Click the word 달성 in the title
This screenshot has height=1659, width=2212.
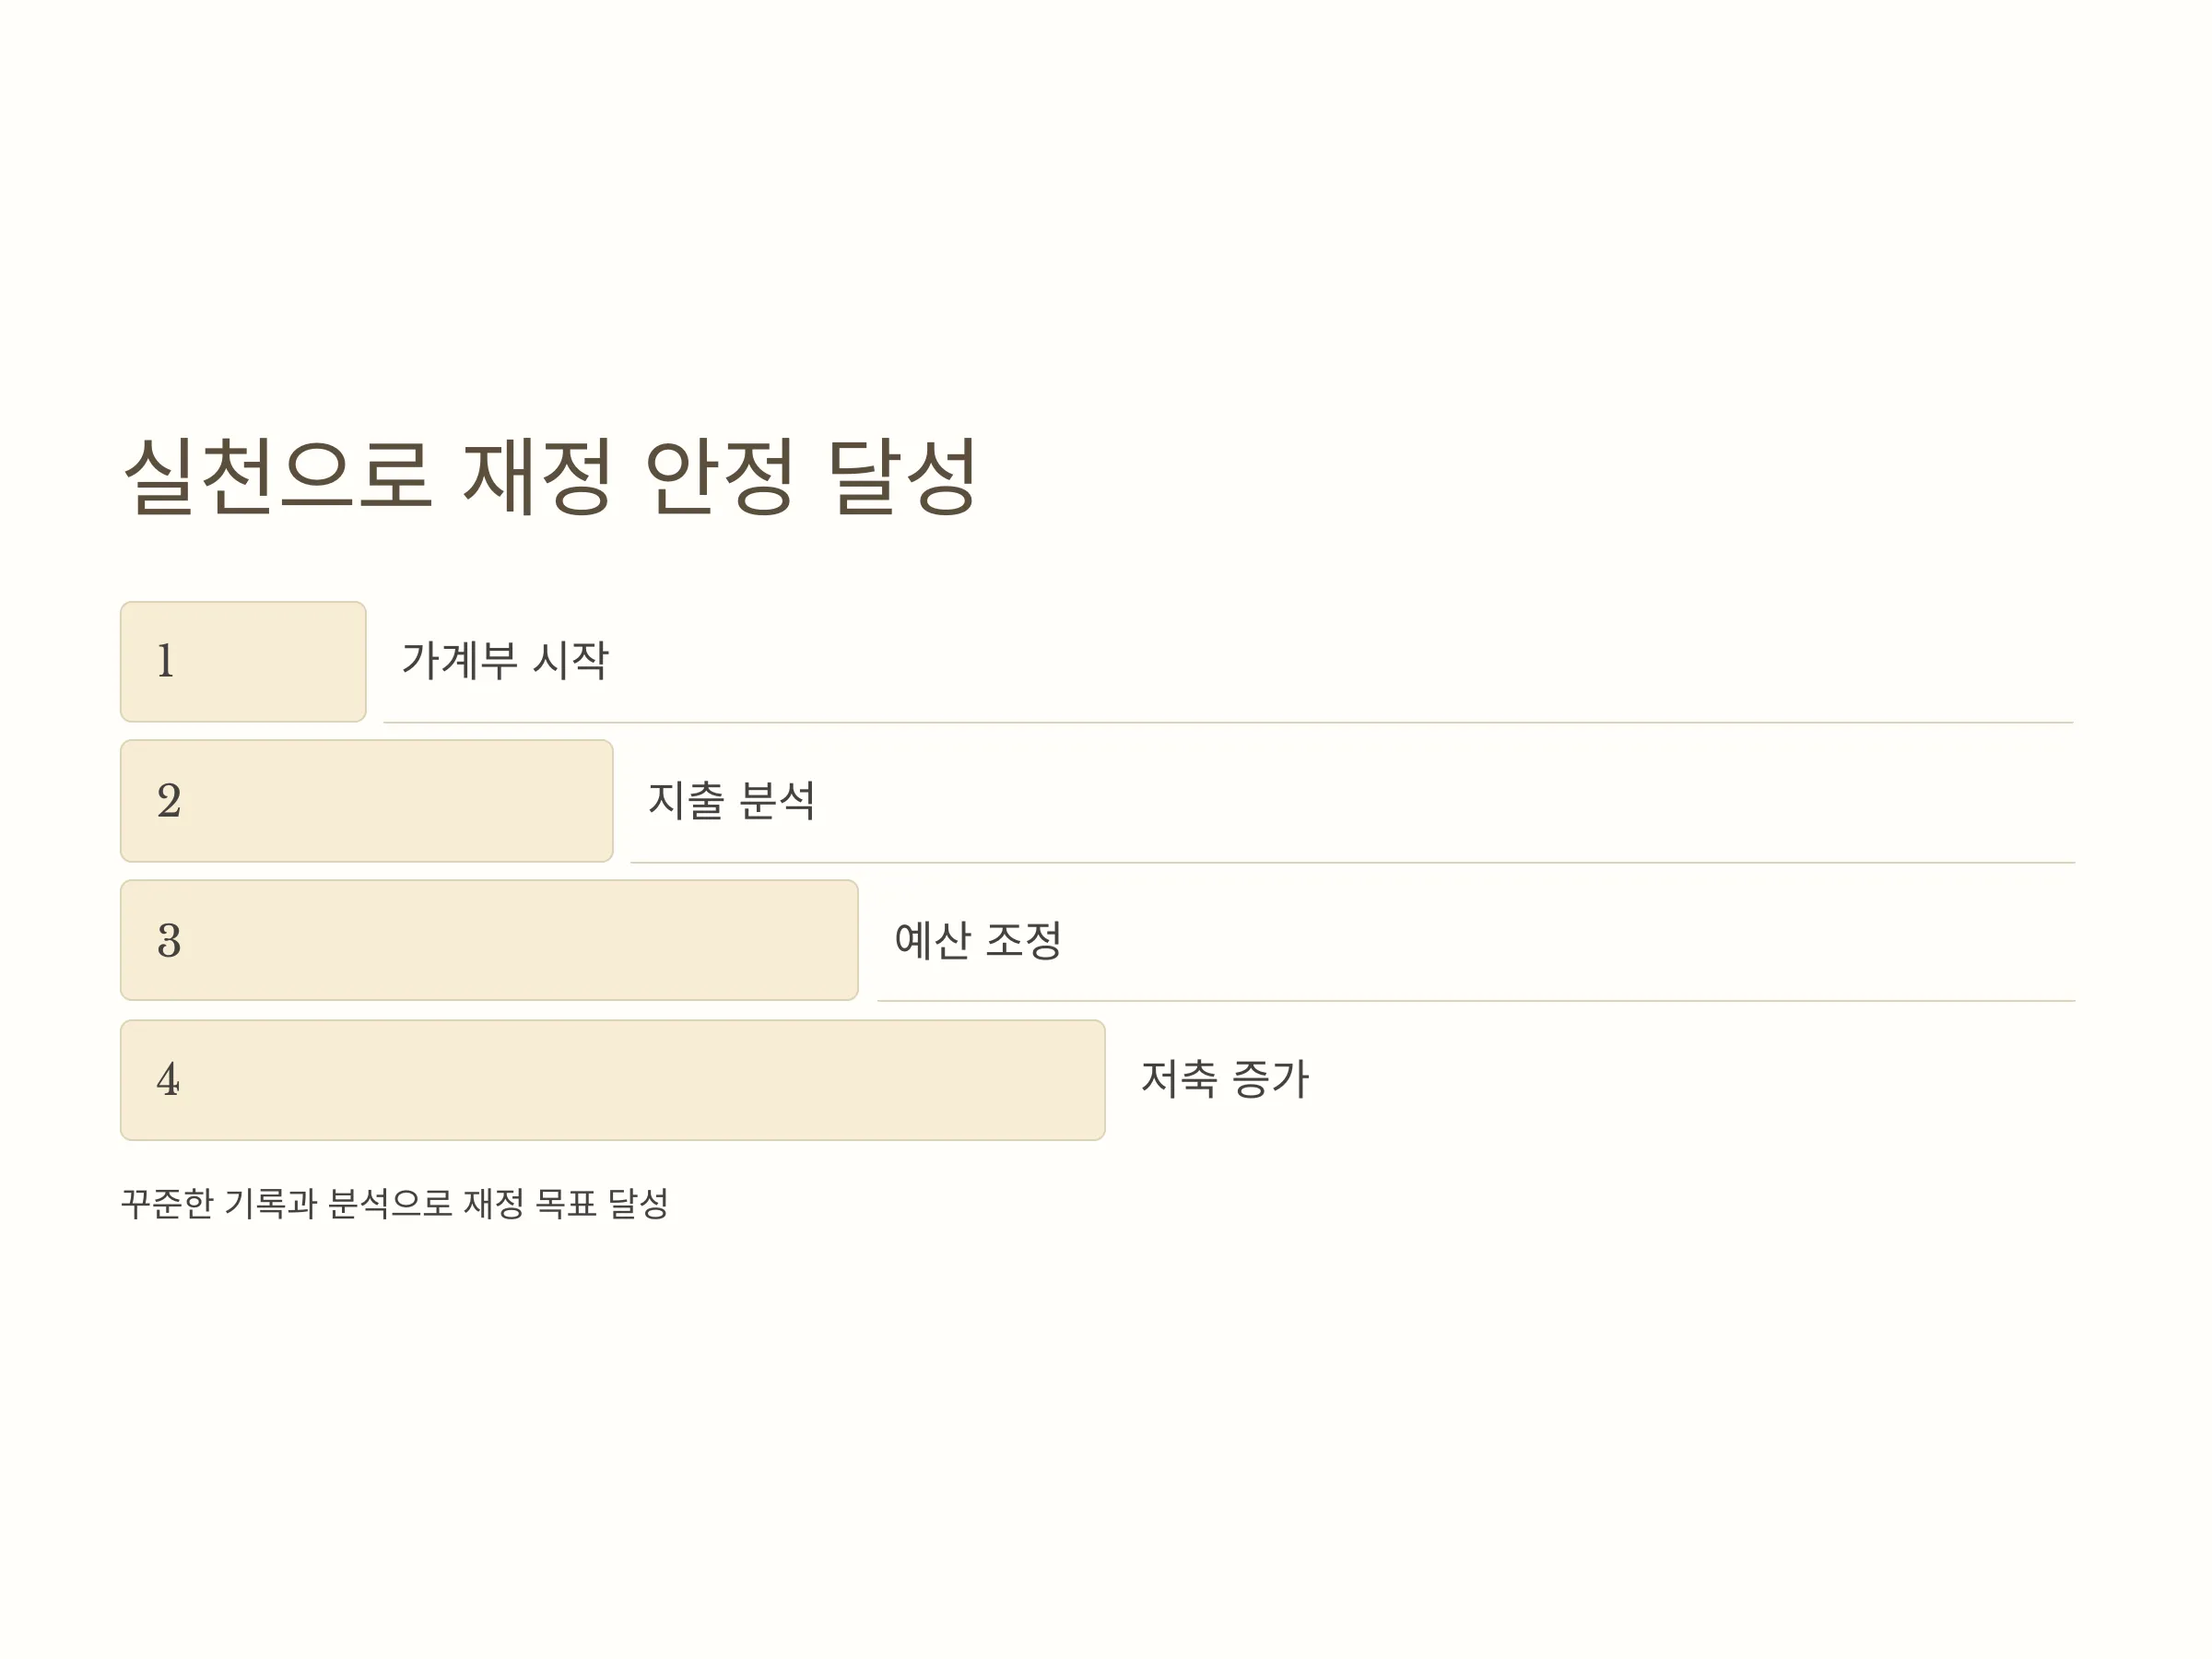pos(902,476)
